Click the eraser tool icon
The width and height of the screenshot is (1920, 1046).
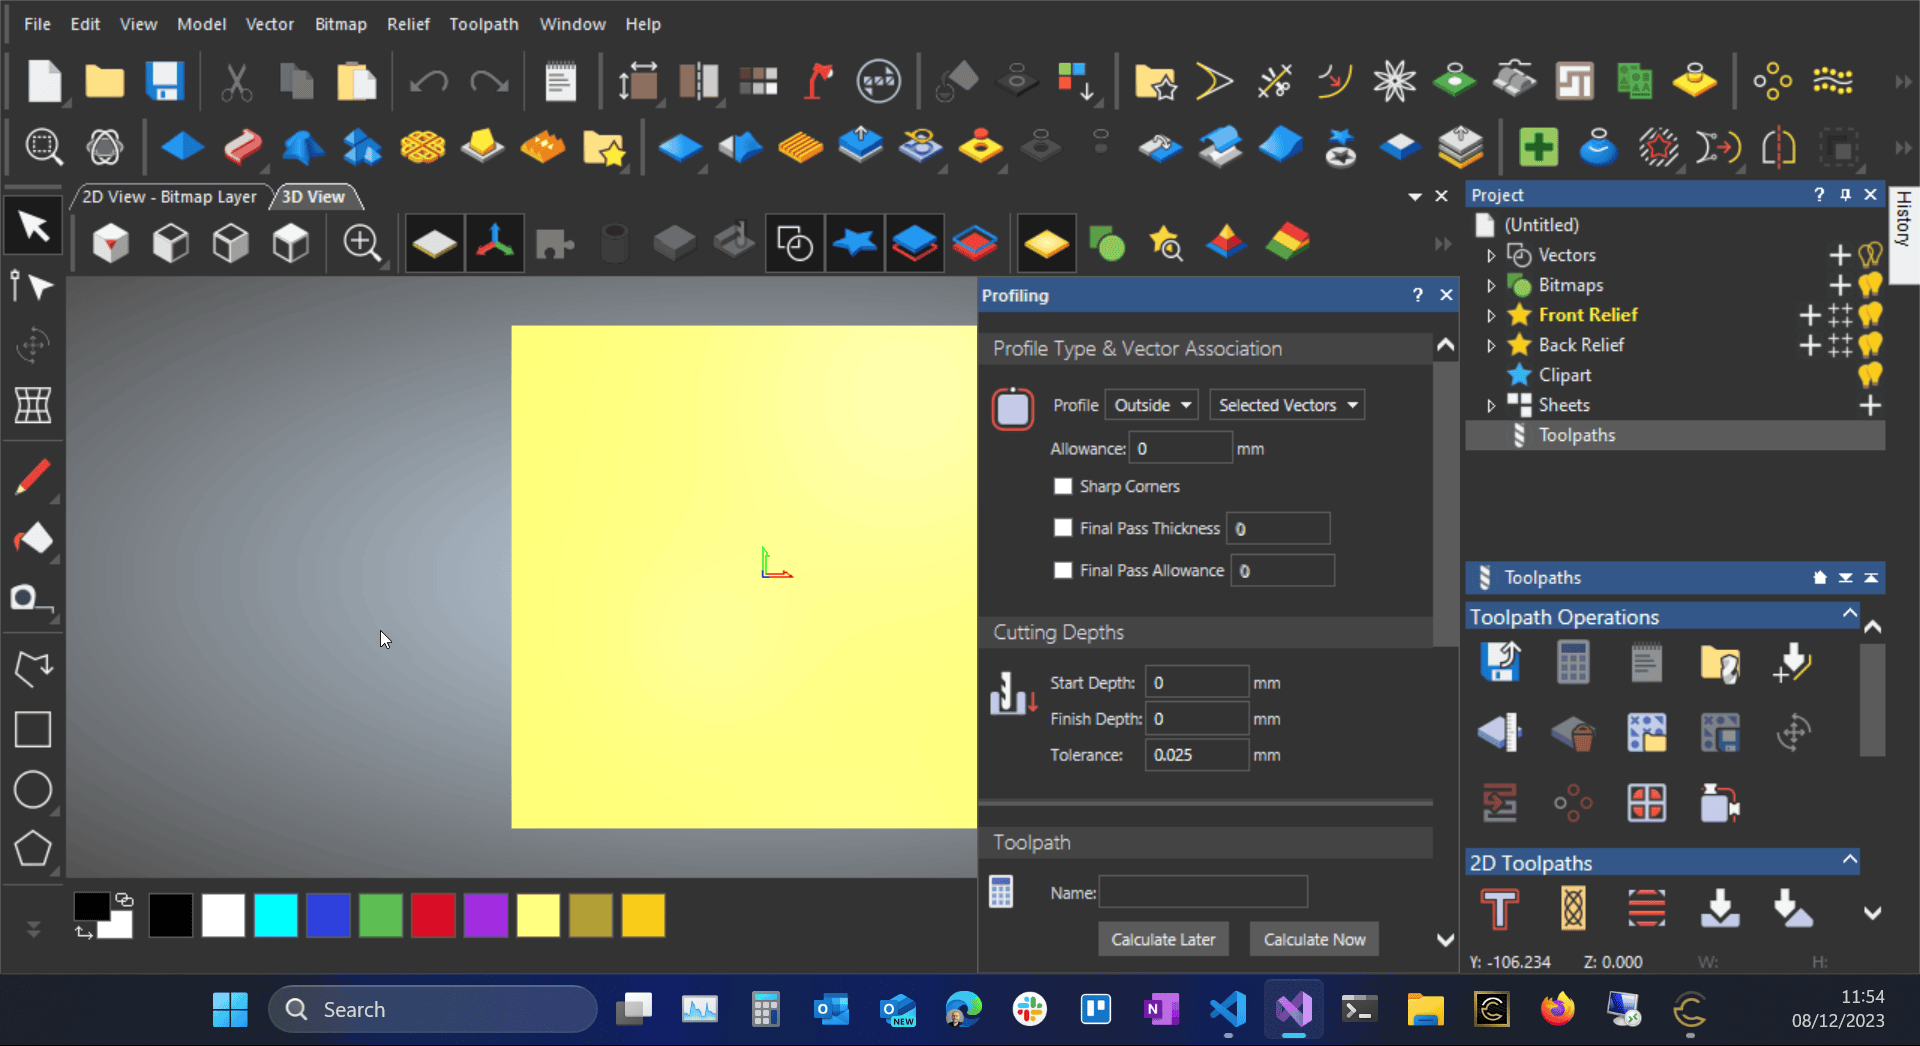point(33,539)
